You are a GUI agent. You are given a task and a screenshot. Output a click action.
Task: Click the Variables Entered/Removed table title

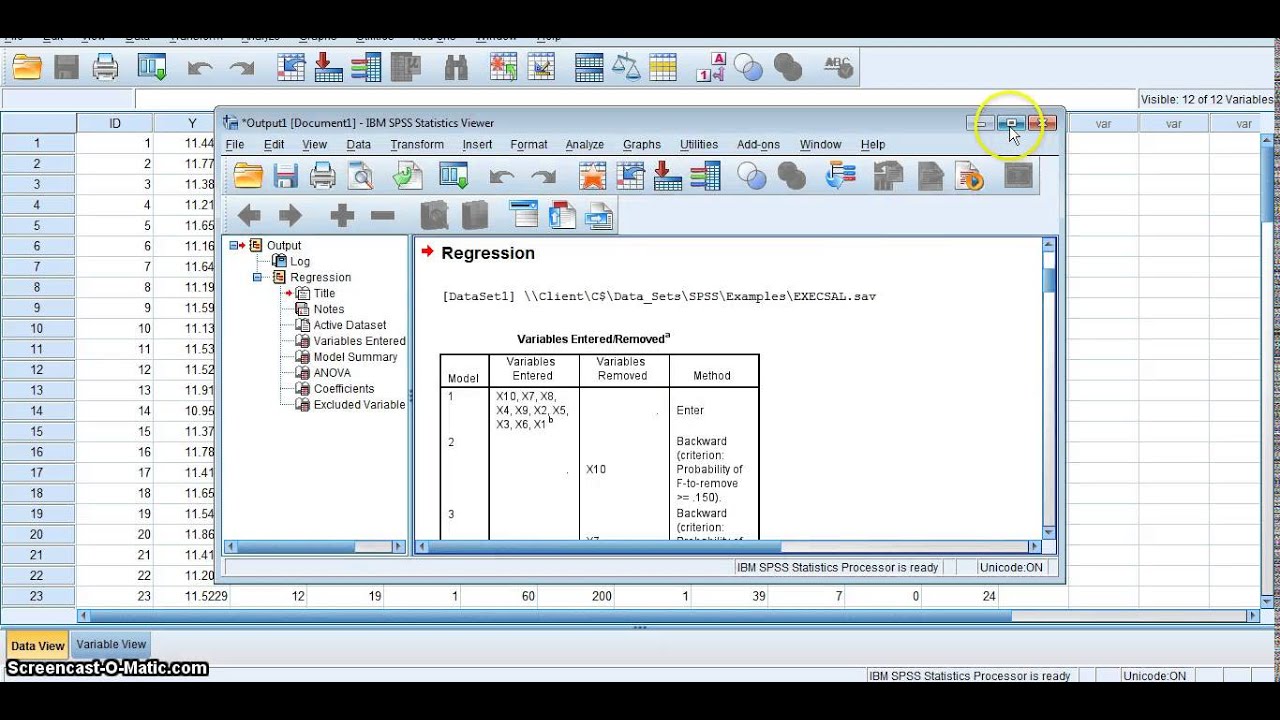point(593,339)
